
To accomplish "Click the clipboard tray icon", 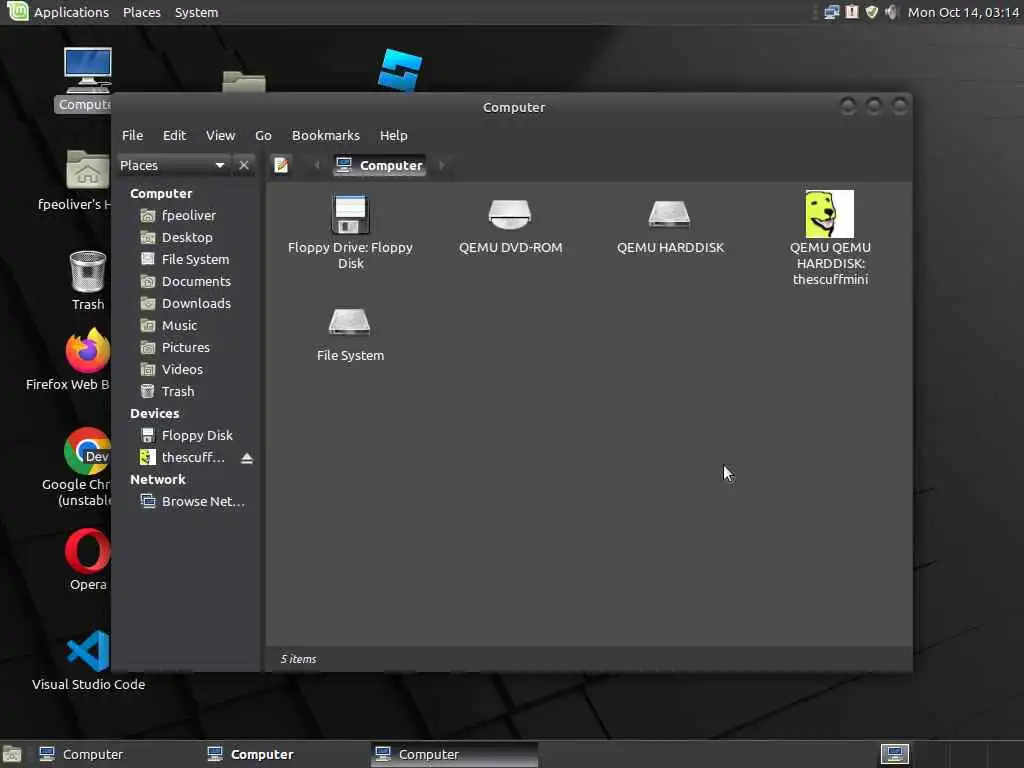I will click(x=852, y=12).
